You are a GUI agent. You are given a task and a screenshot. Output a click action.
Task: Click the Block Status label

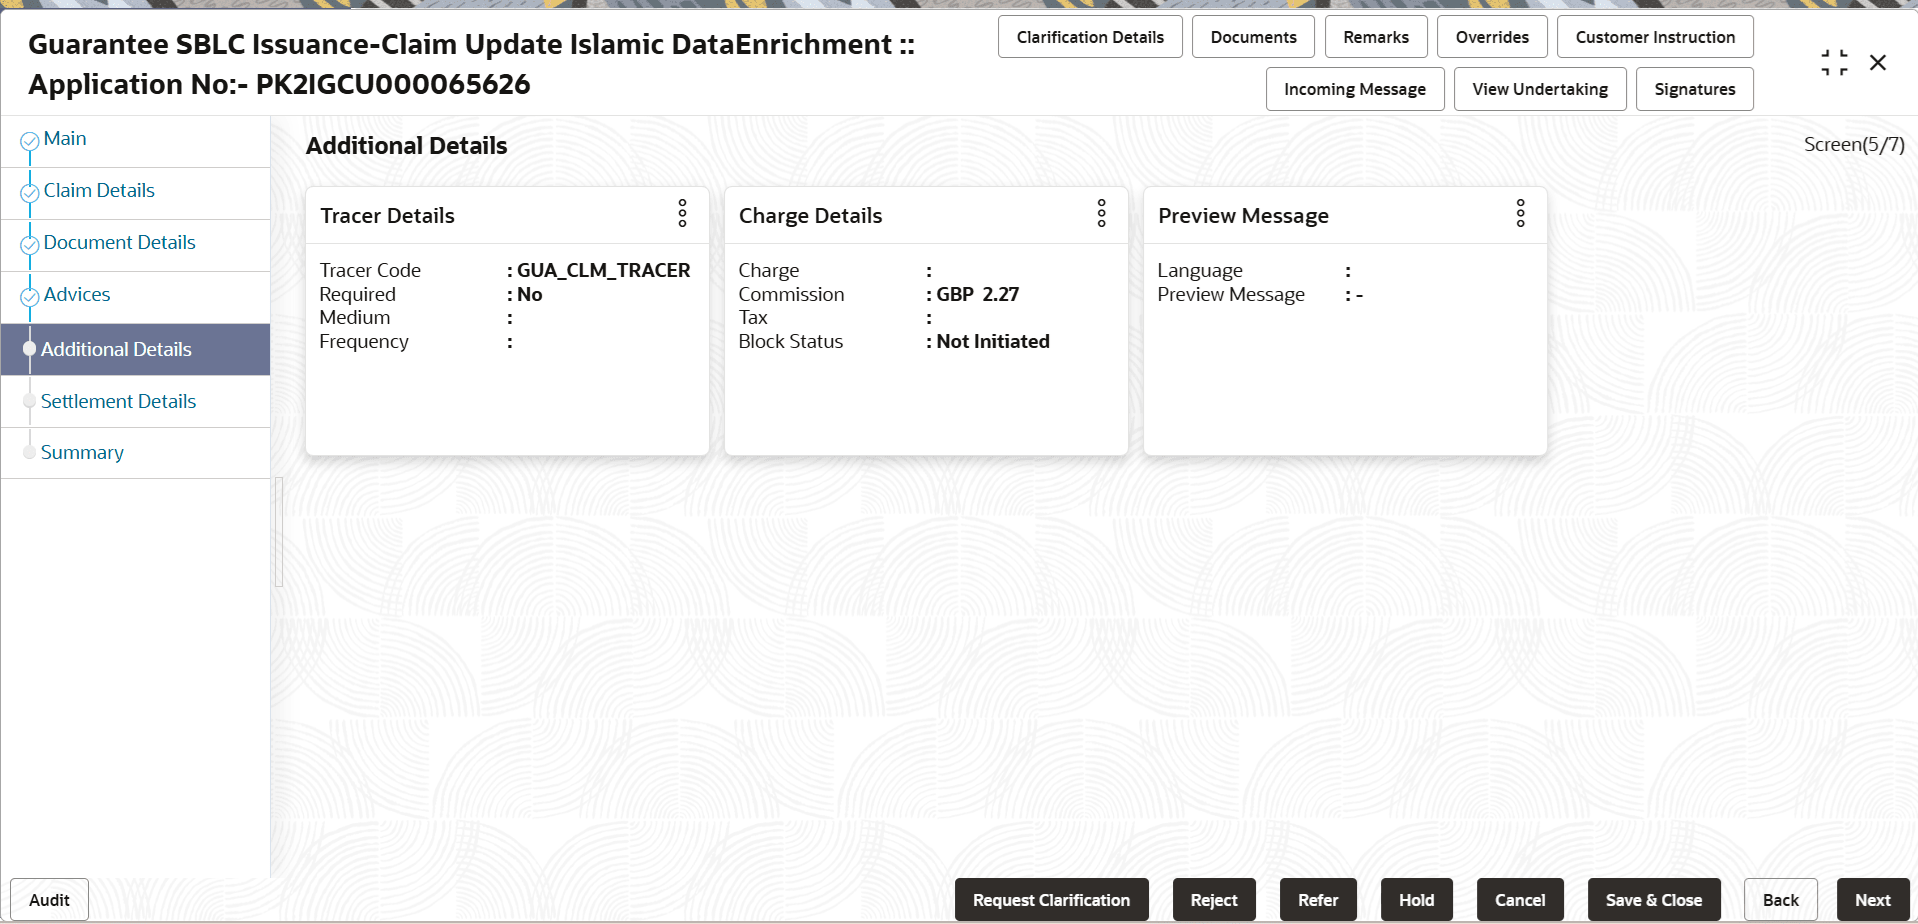pyautogui.click(x=790, y=341)
